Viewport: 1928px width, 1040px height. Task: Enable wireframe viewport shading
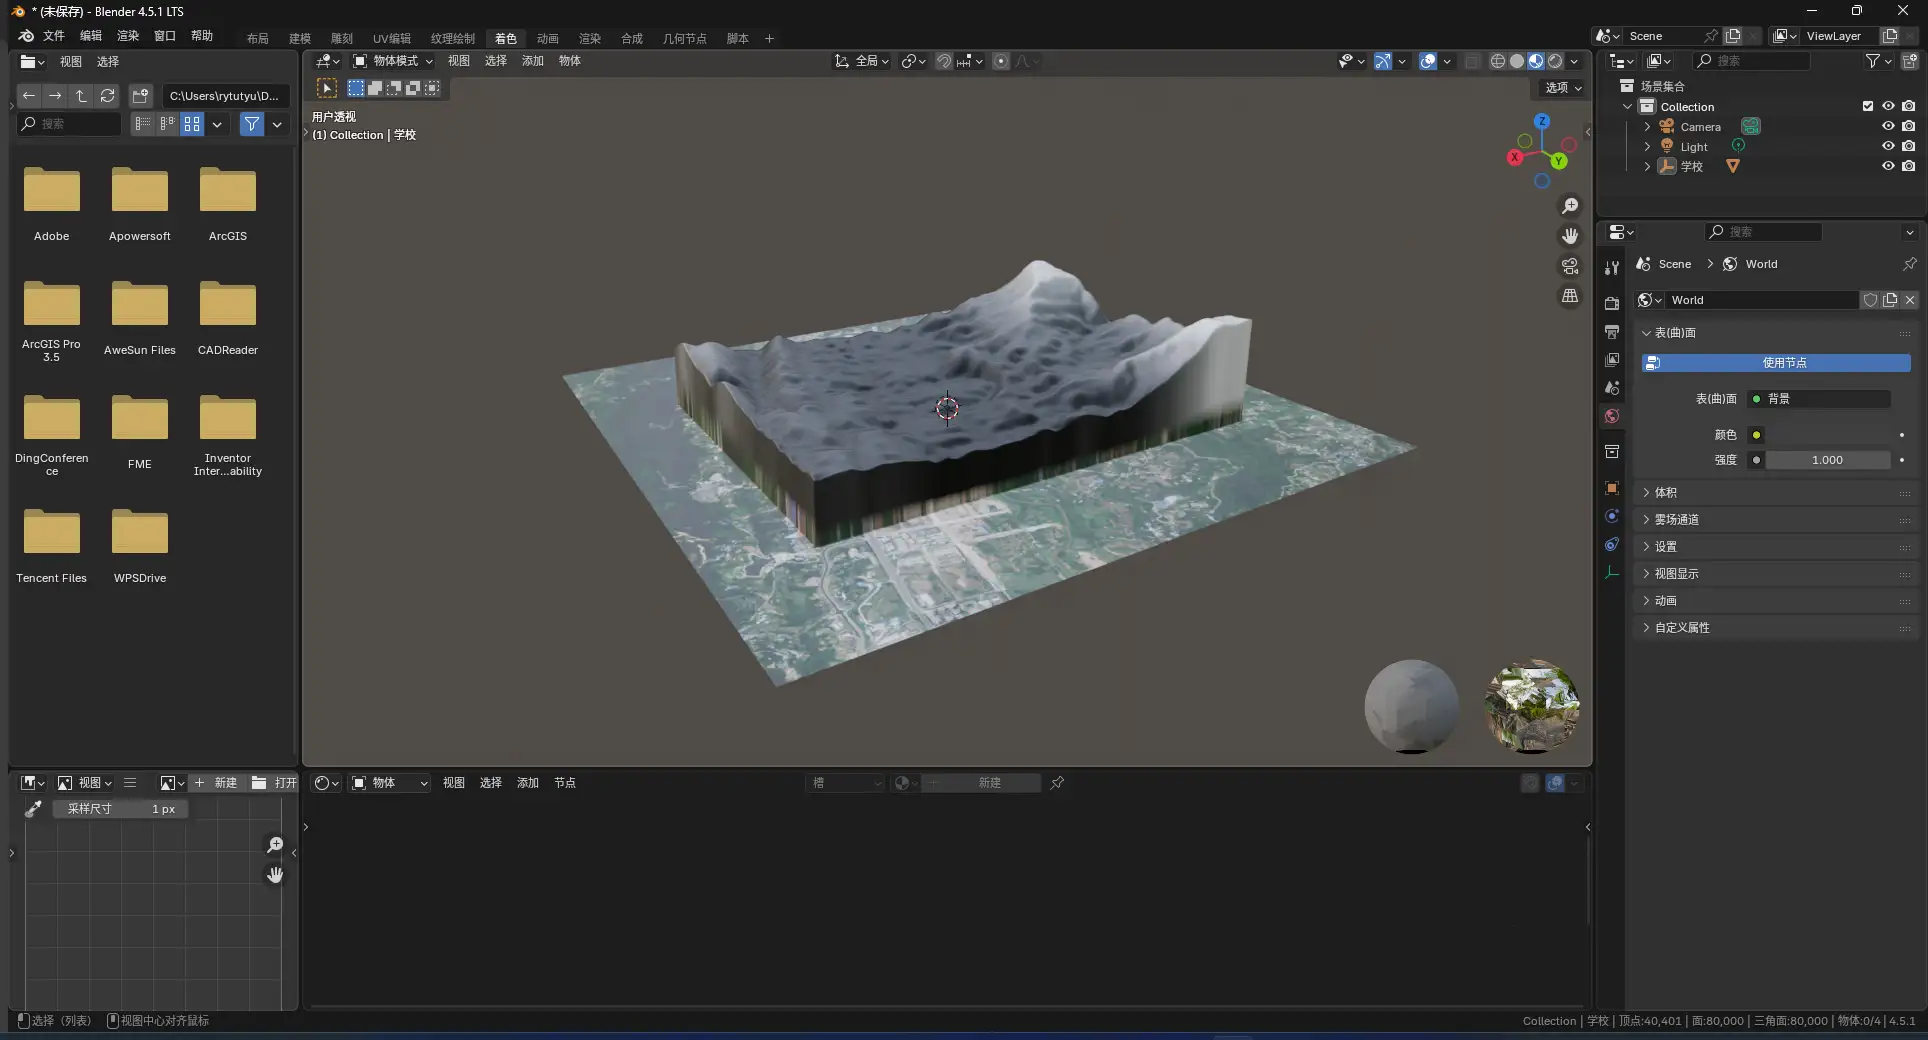click(1497, 61)
